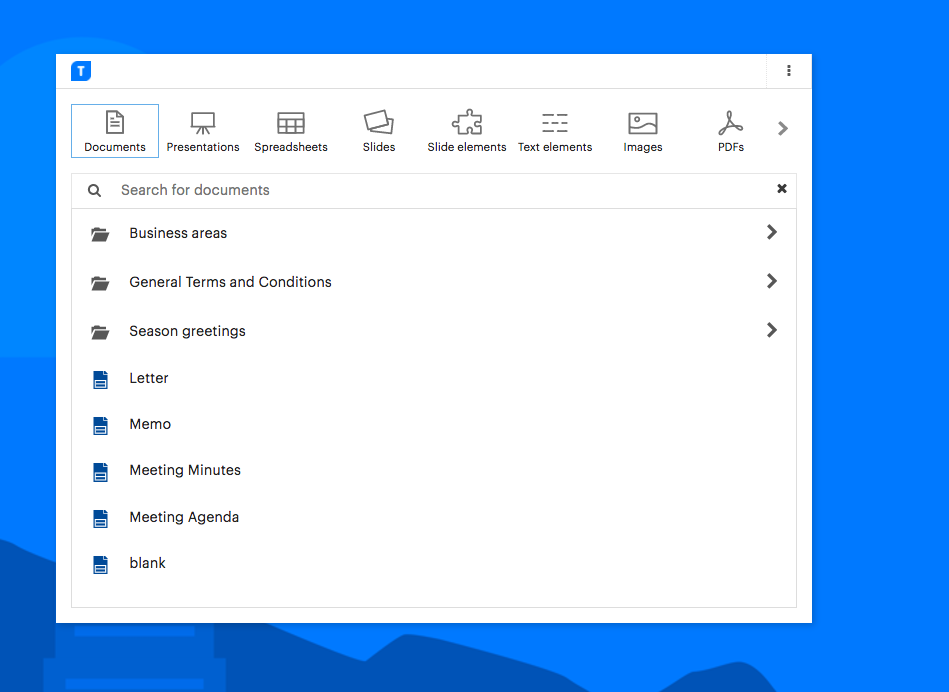
Task: Open the Business areas folder
Action: tap(434, 233)
